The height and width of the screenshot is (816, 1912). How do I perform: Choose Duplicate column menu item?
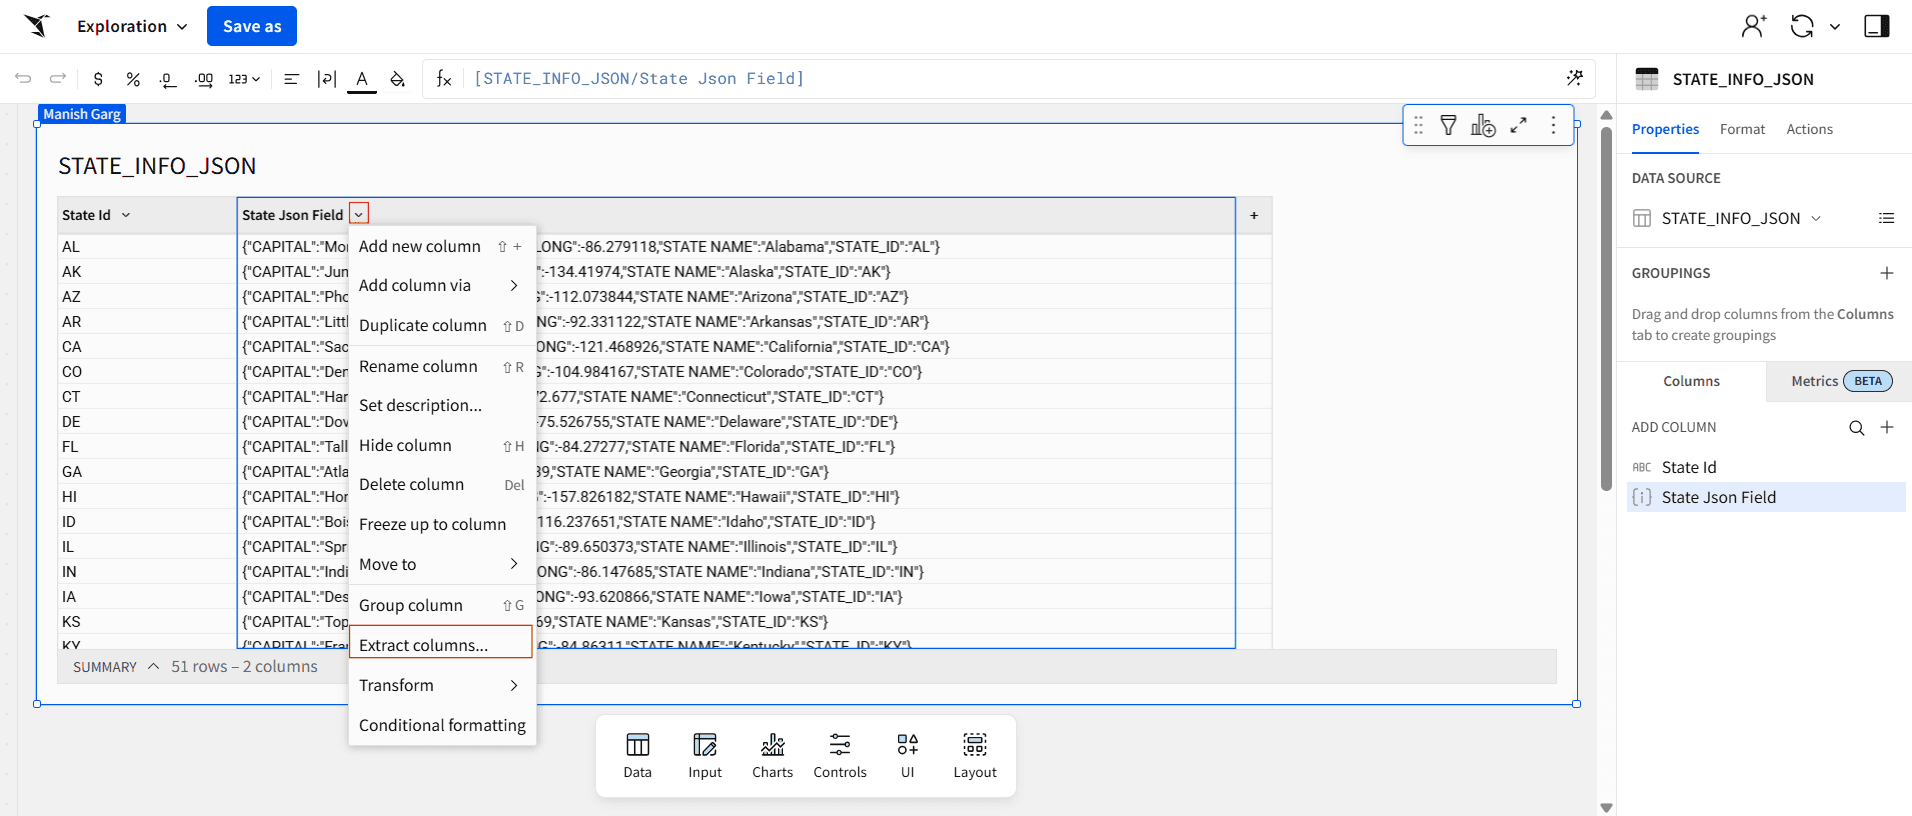442,326
